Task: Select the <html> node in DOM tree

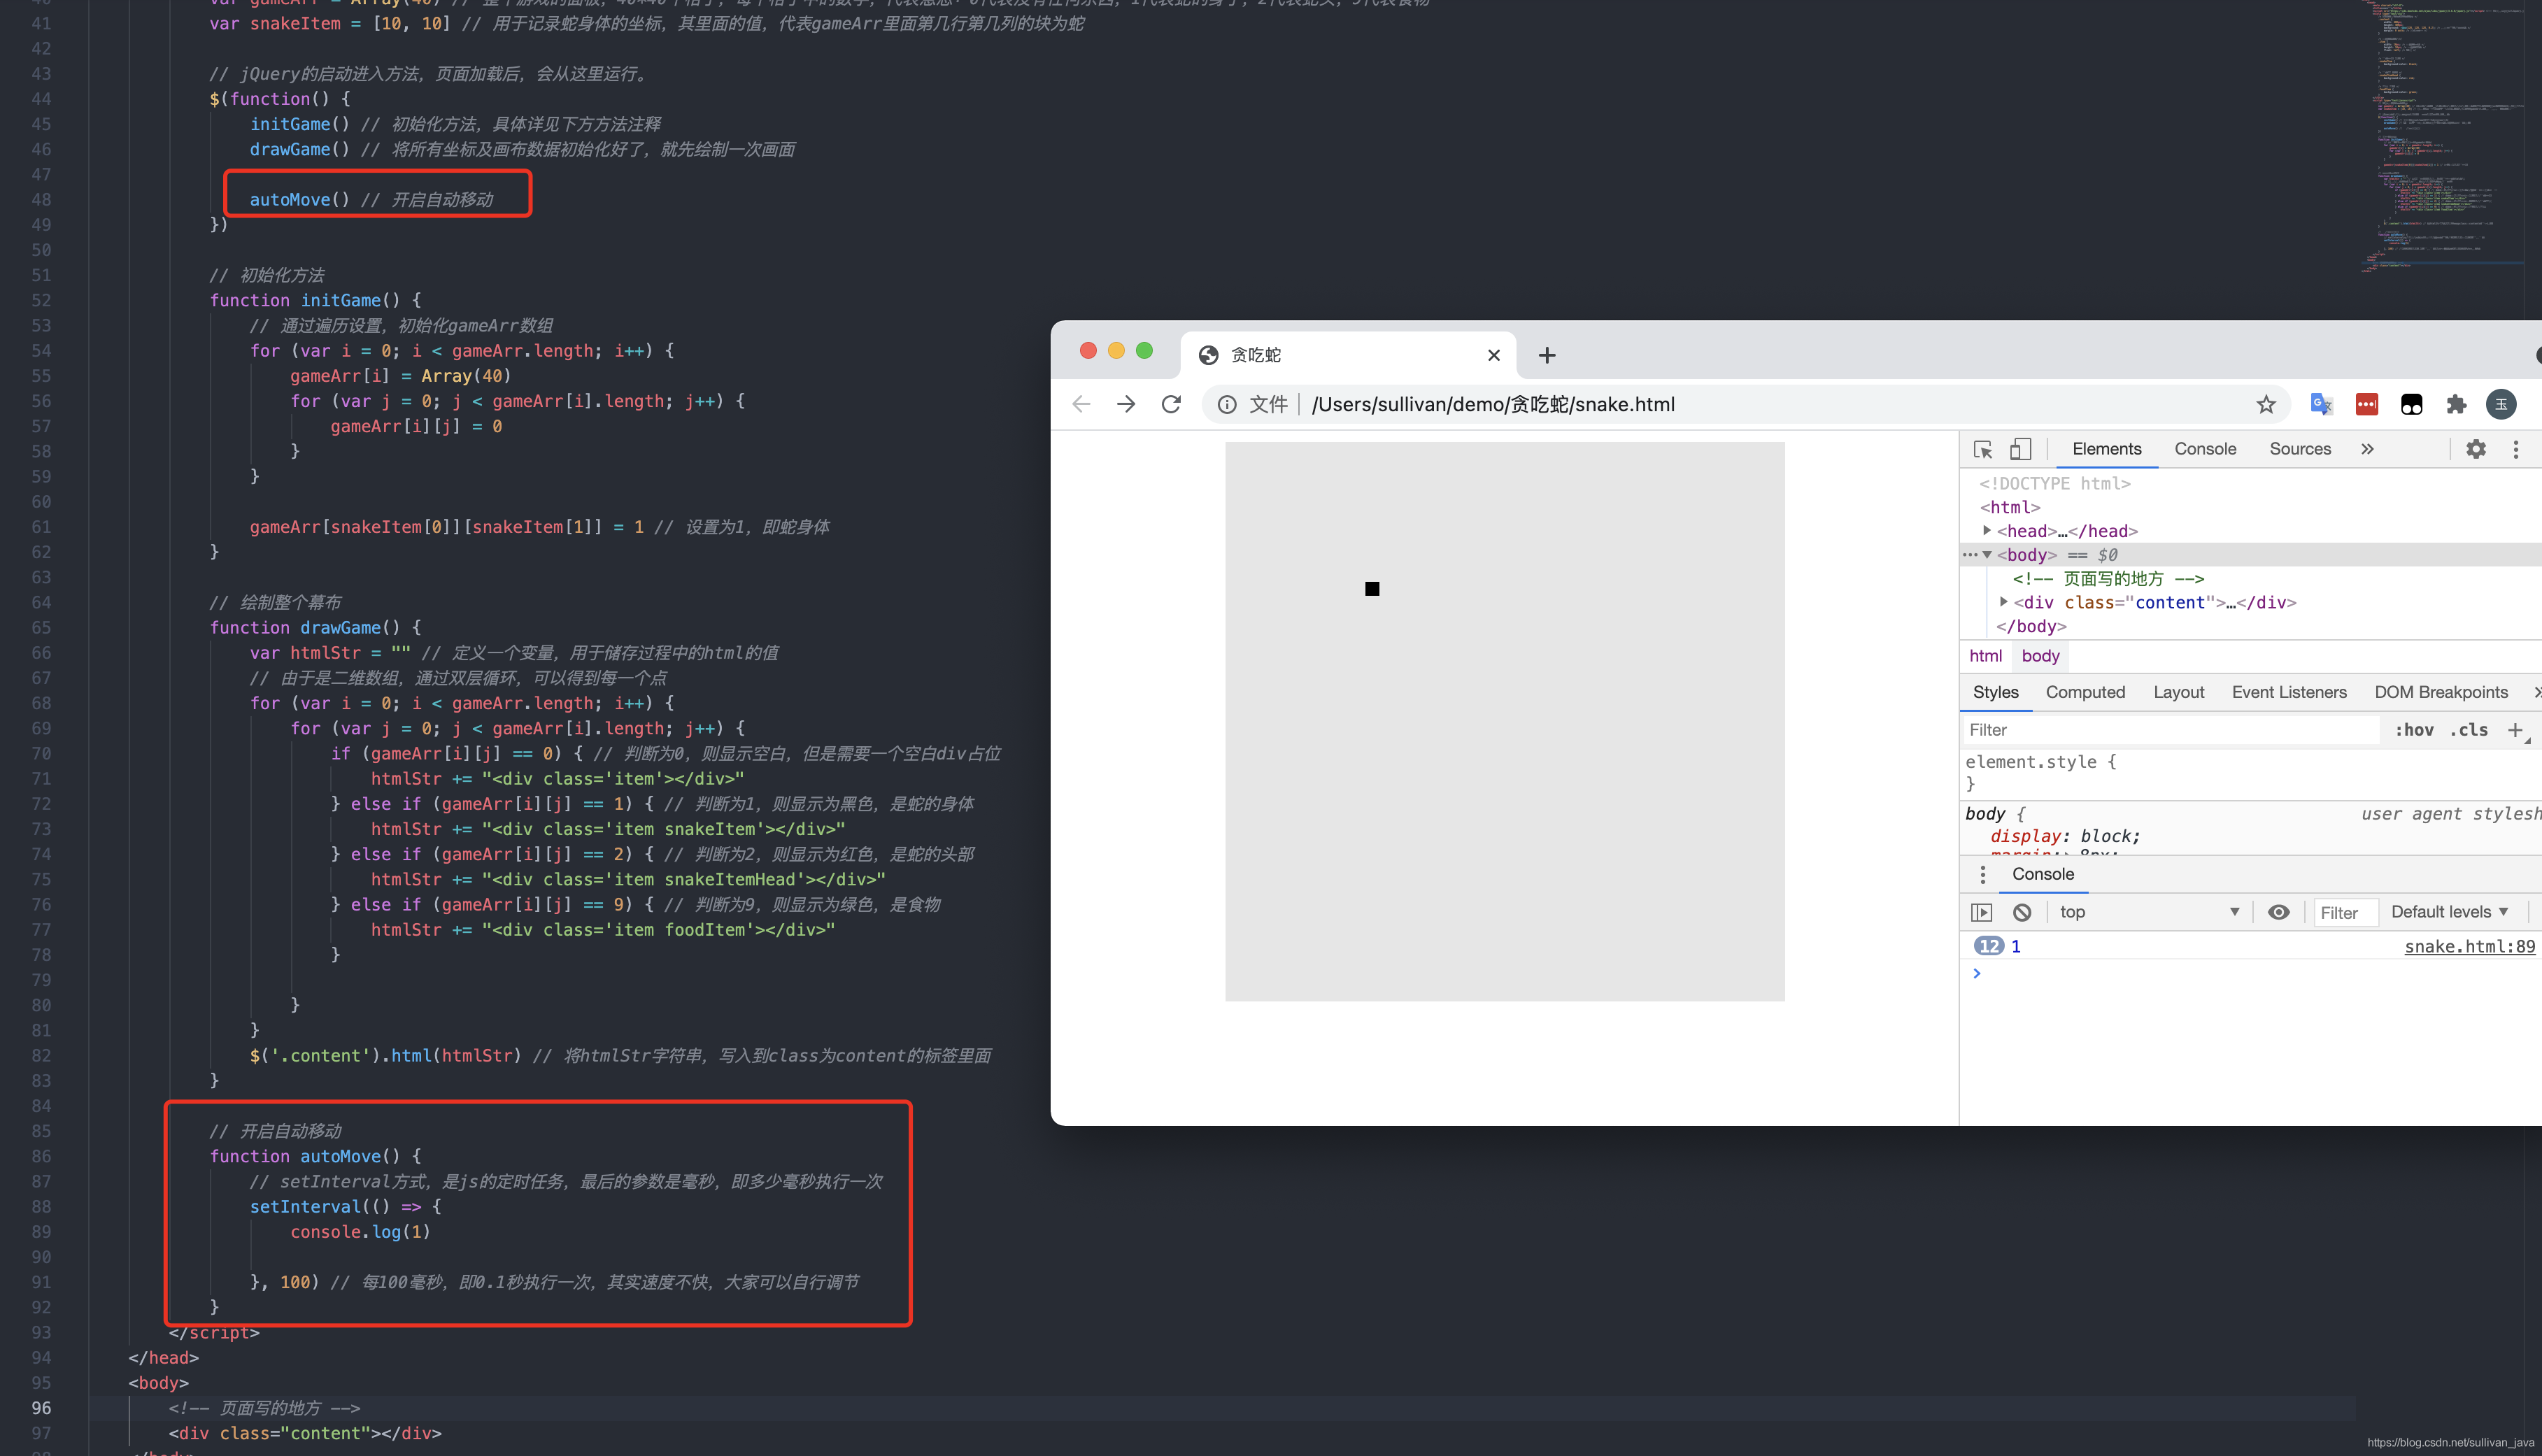Action: click(2010, 508)
